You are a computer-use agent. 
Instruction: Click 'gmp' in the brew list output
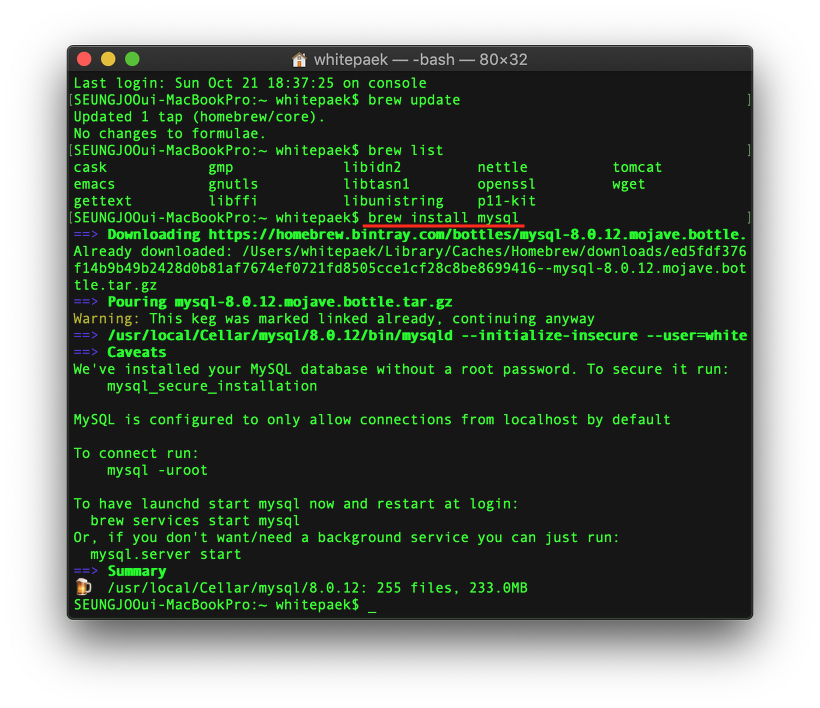tap(221, 168)
